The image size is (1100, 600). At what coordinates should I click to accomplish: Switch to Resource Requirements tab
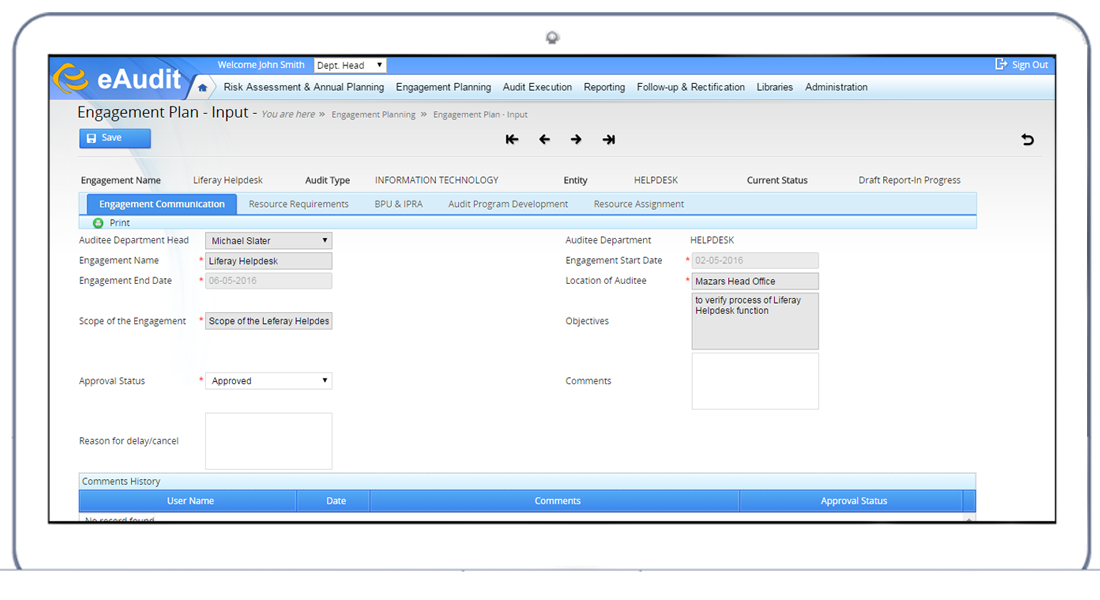tap(298, 204)
